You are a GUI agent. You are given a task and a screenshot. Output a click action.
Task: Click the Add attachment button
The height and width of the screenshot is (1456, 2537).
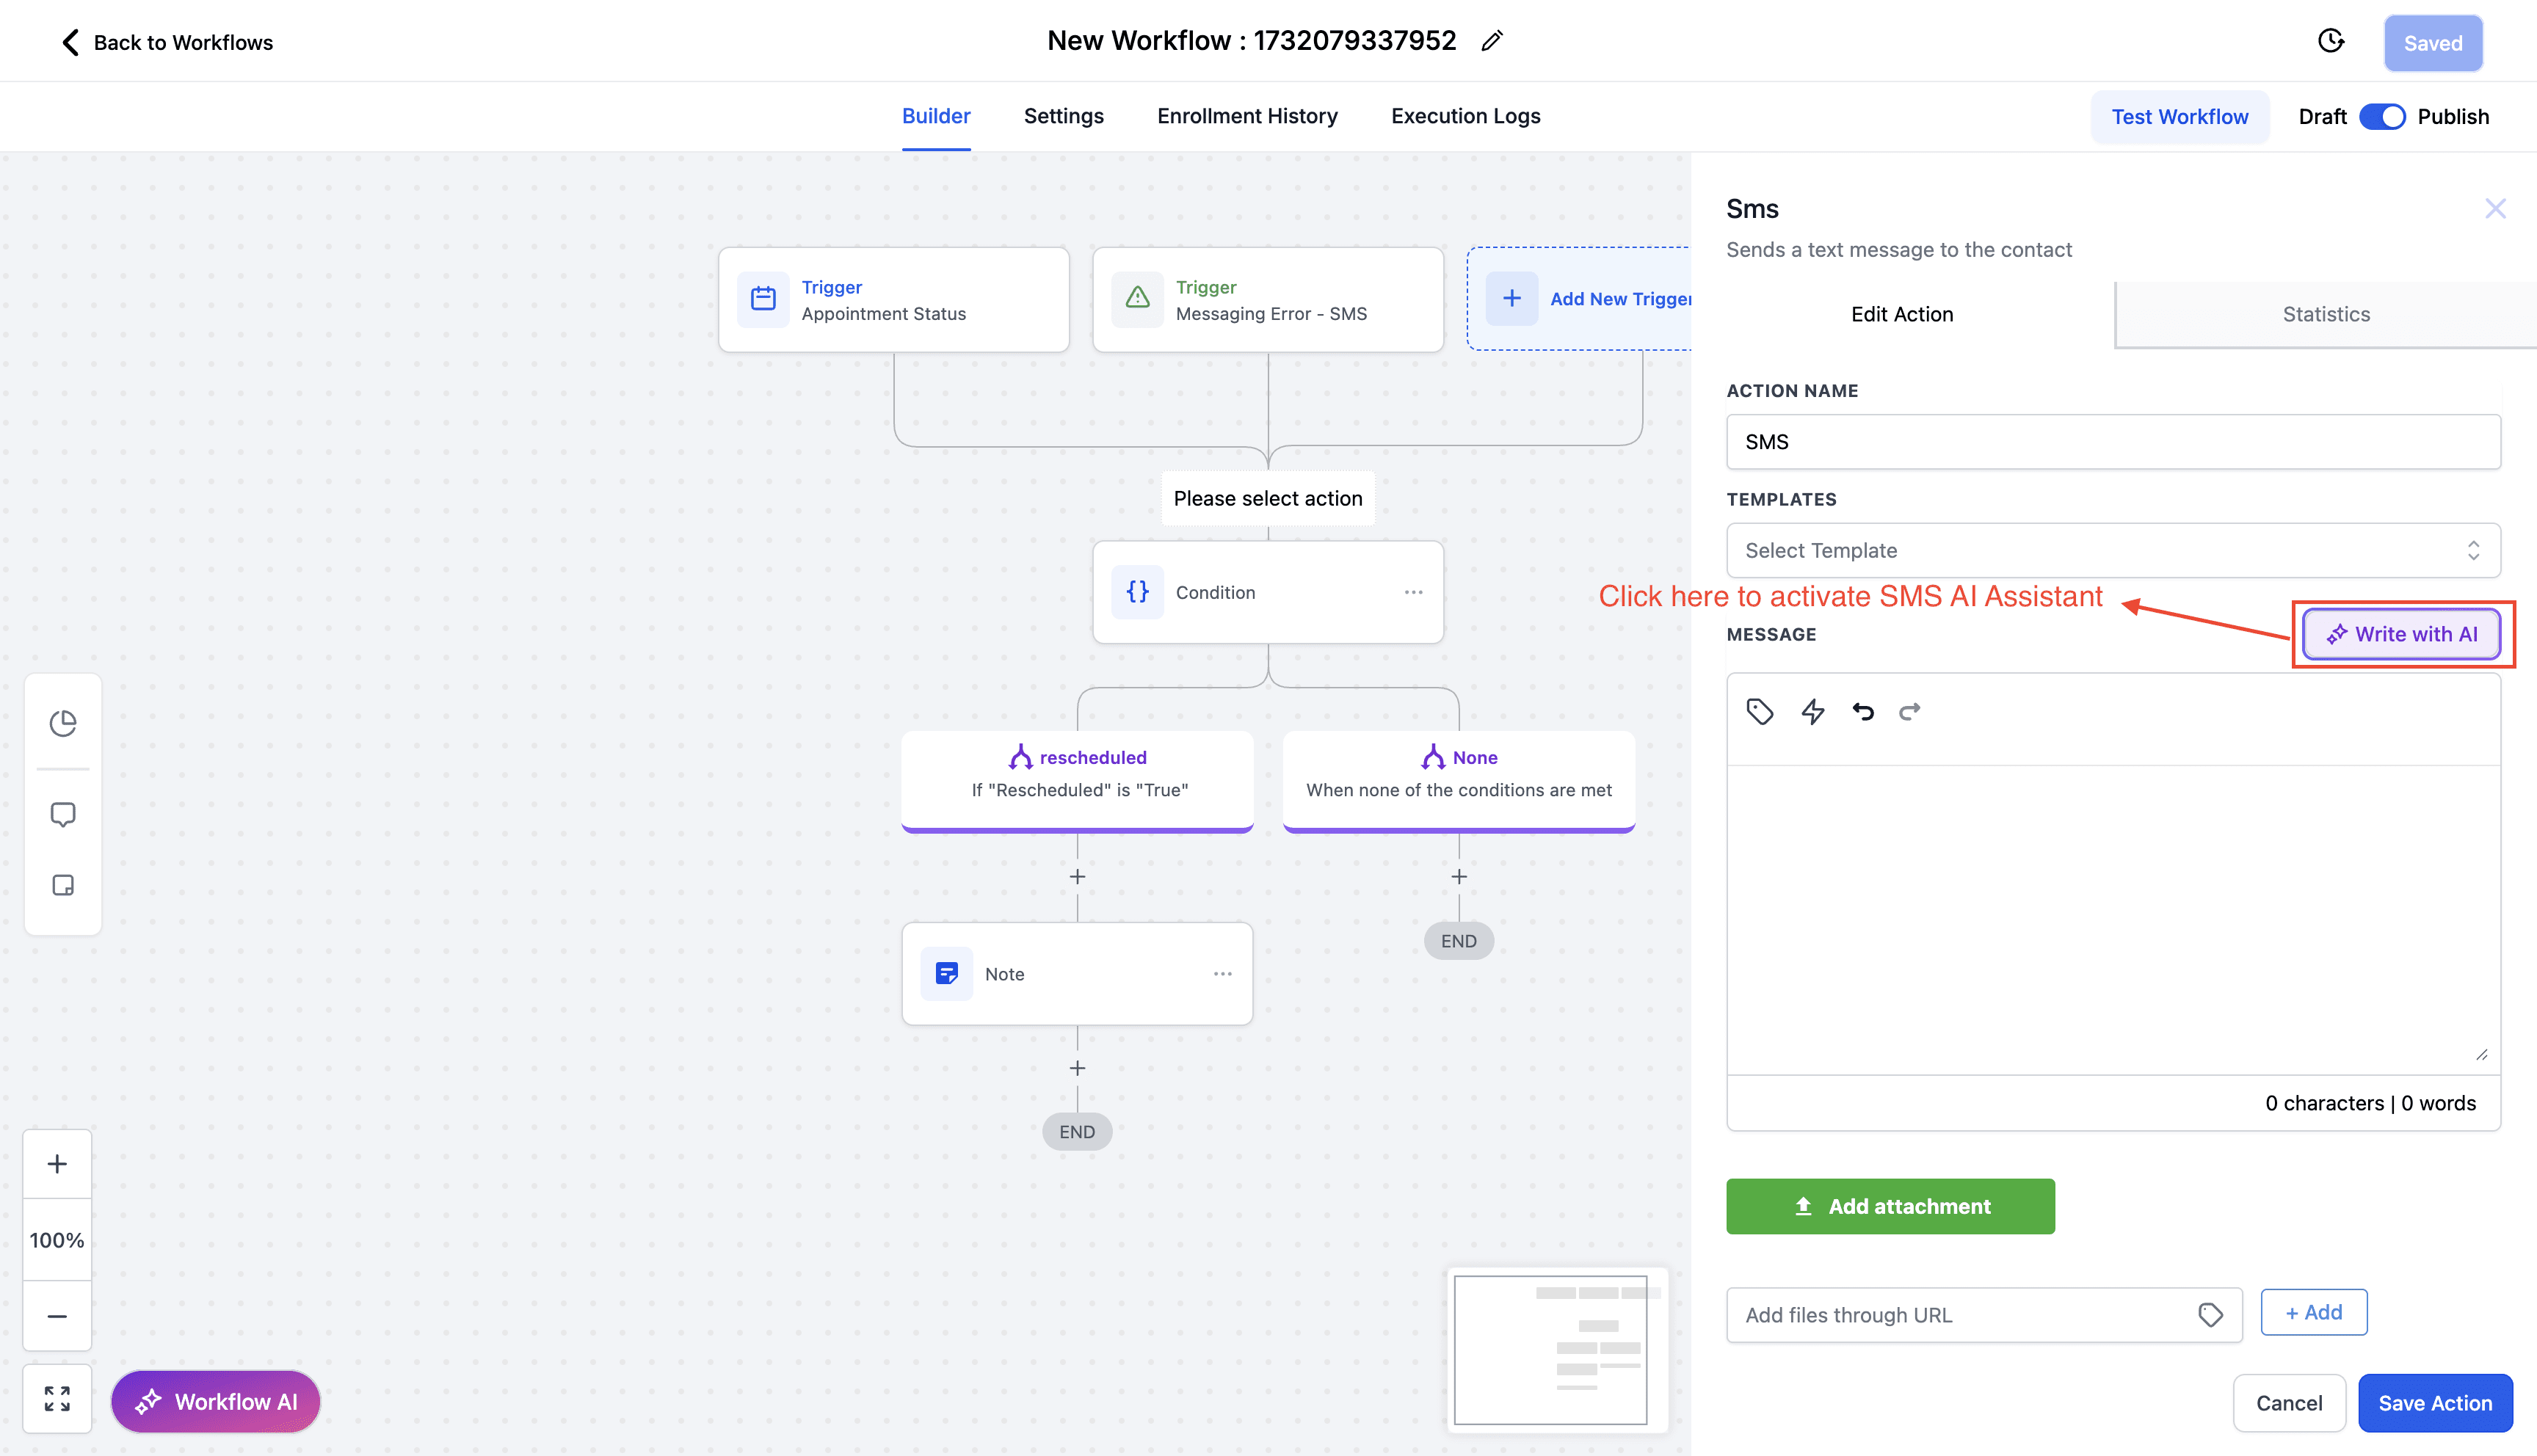pyautogui.click(x=1890, y=1206)
